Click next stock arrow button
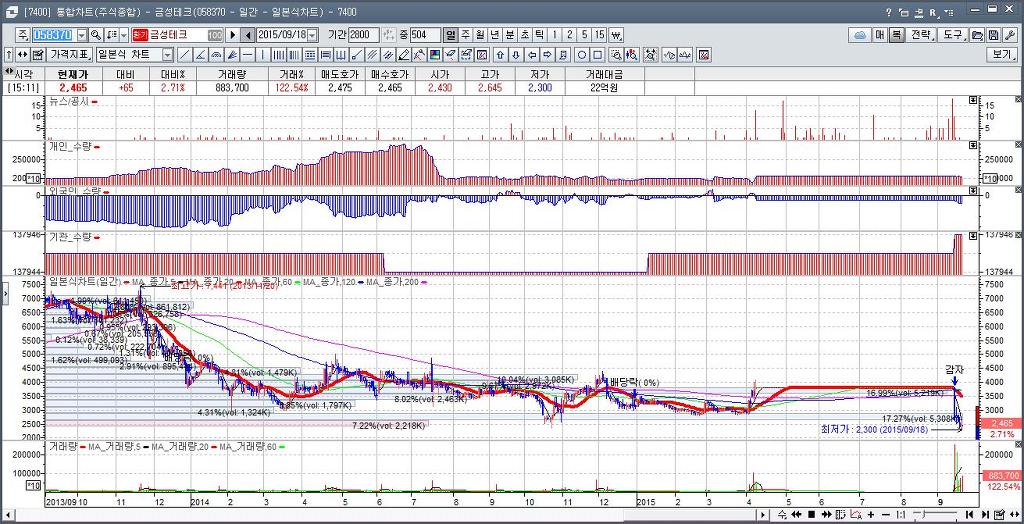This screenshot has width=1024, height=524. [232, 35]
